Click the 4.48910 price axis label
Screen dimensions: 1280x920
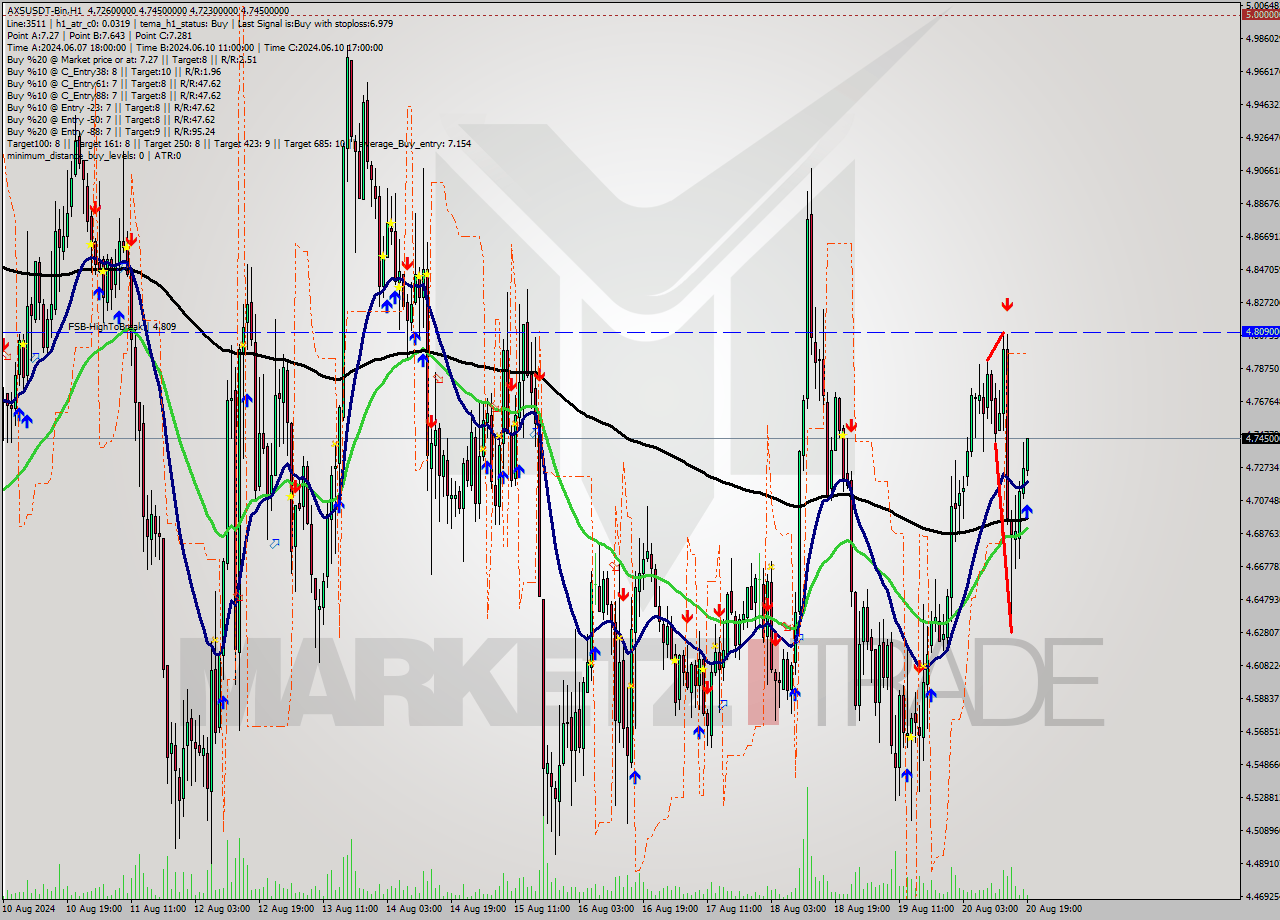tap(1262, 863)
